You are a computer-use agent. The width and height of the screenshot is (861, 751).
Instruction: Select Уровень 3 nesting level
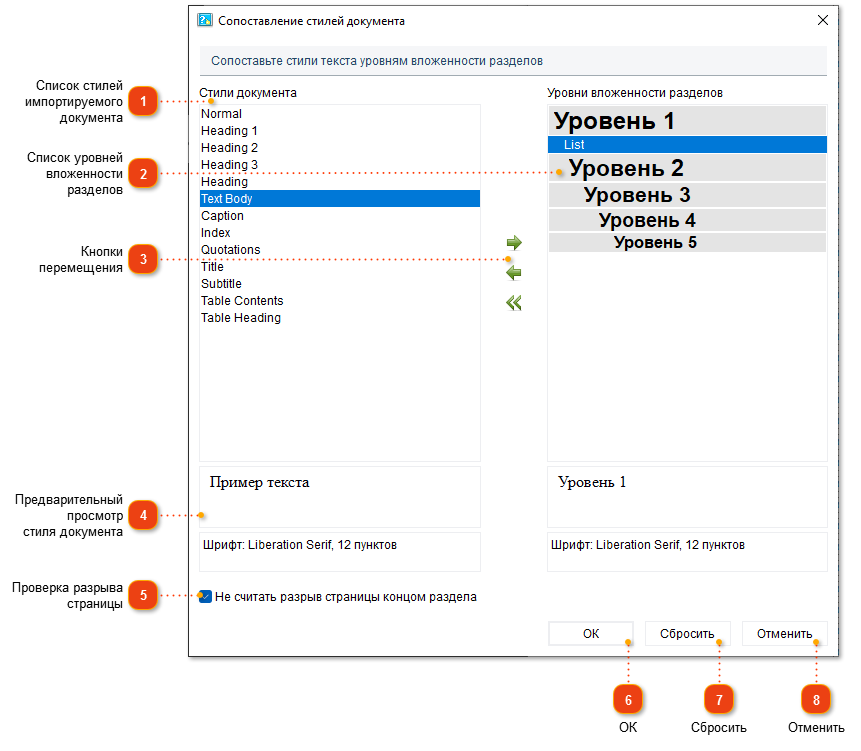(x=637, y=195)
